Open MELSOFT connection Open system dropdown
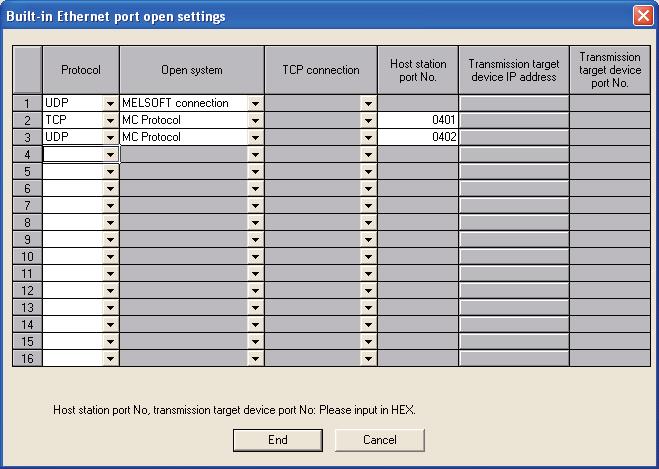 point(255,103)
